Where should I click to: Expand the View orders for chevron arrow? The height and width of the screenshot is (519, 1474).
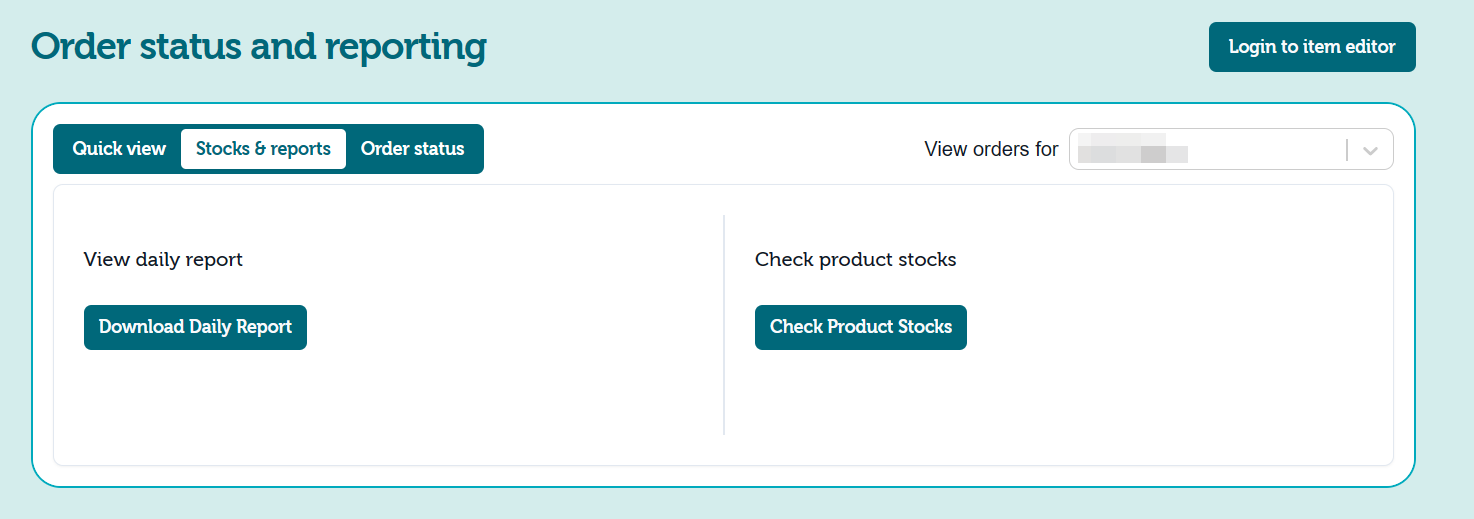pyautogui.click(x=1371, y=150)
